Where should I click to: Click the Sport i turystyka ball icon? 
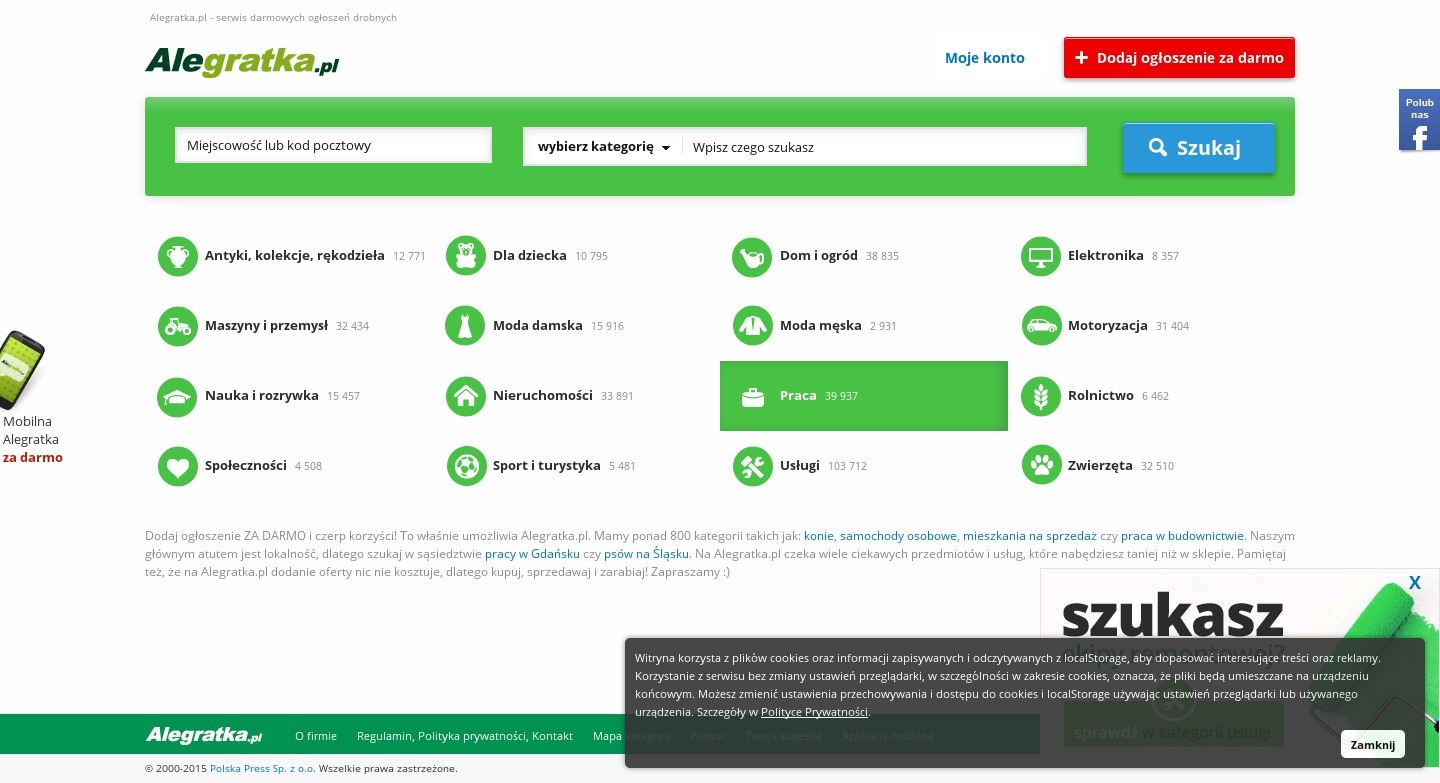(x=465, y=466)
